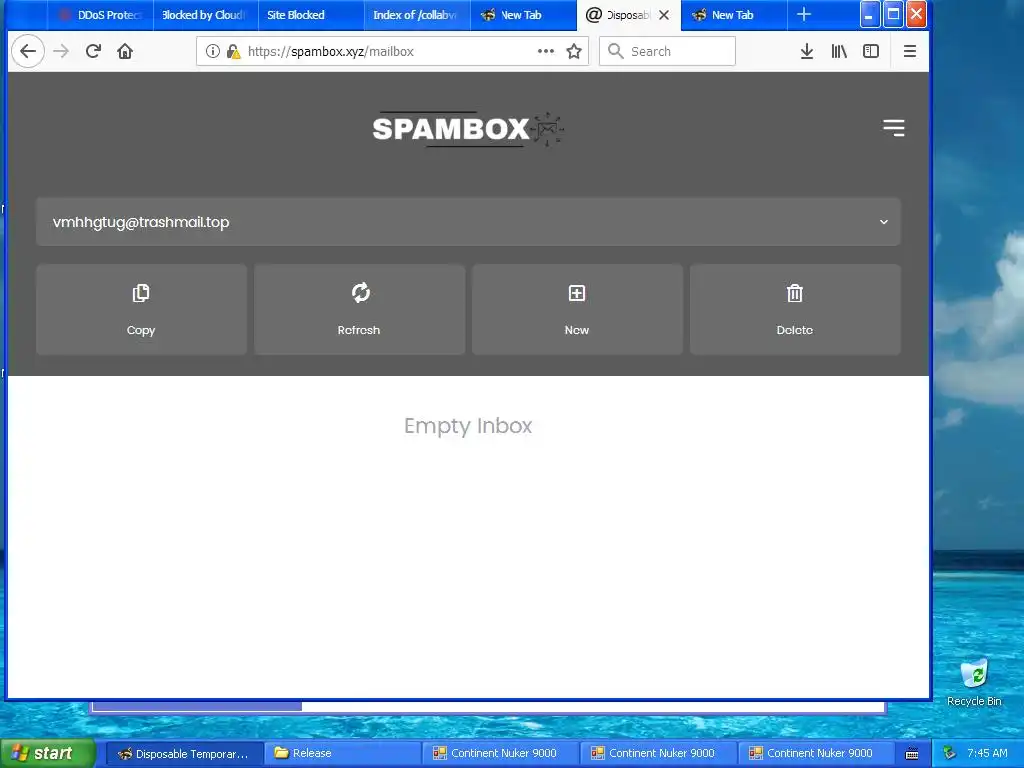
Task: Click the Spambox logo
Action: (468, 129)
